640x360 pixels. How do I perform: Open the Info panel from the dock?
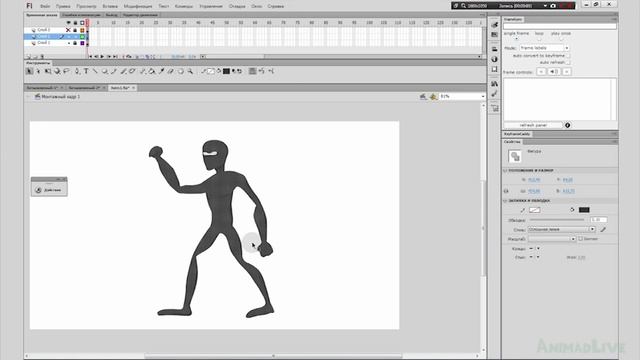pos(494,60)
